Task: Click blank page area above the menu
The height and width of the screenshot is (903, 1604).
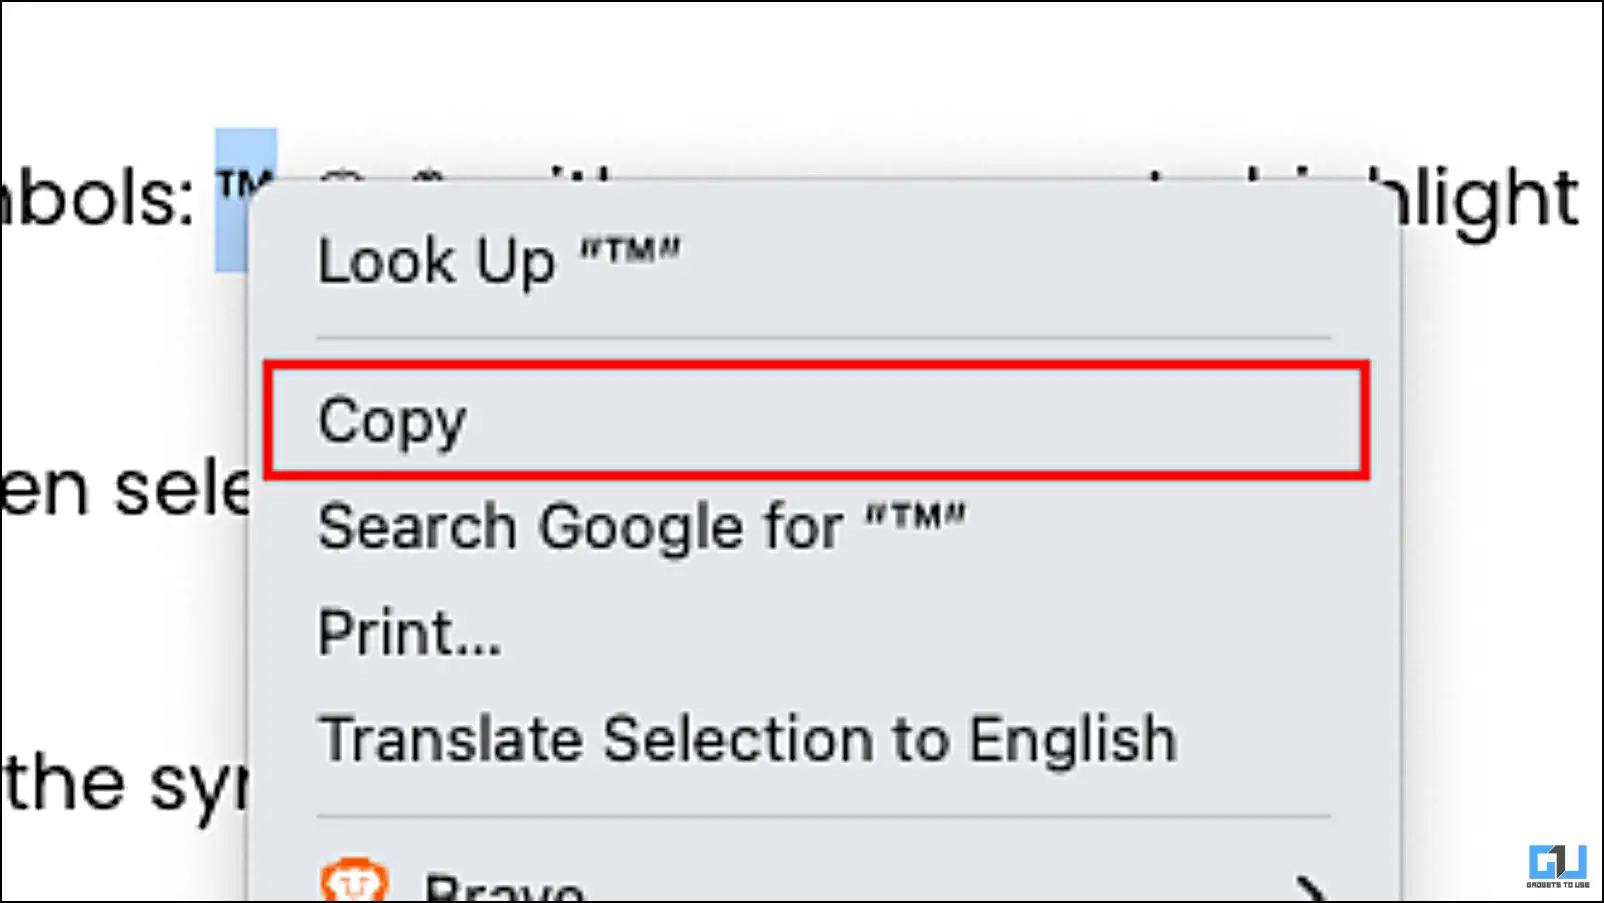Action: click(800, 80)
